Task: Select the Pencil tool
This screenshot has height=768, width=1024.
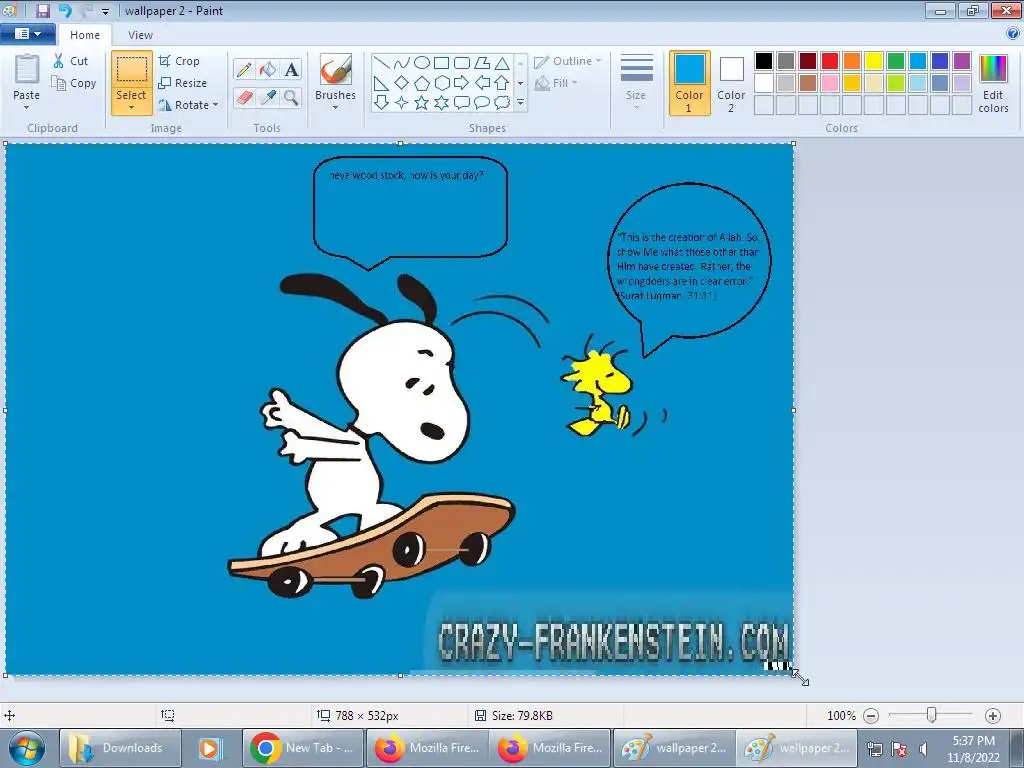Action: coord(244,69)
